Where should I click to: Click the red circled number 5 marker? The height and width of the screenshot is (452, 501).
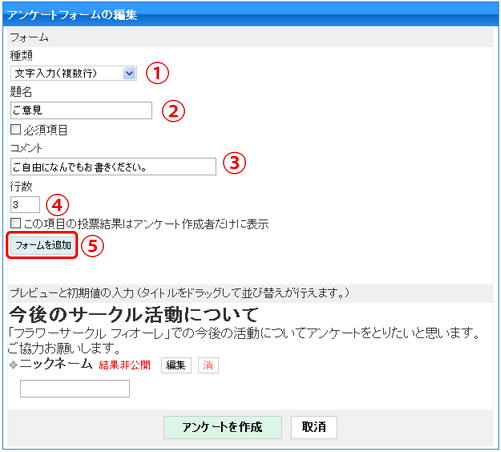pyautogui.click(x=92, y=246)
